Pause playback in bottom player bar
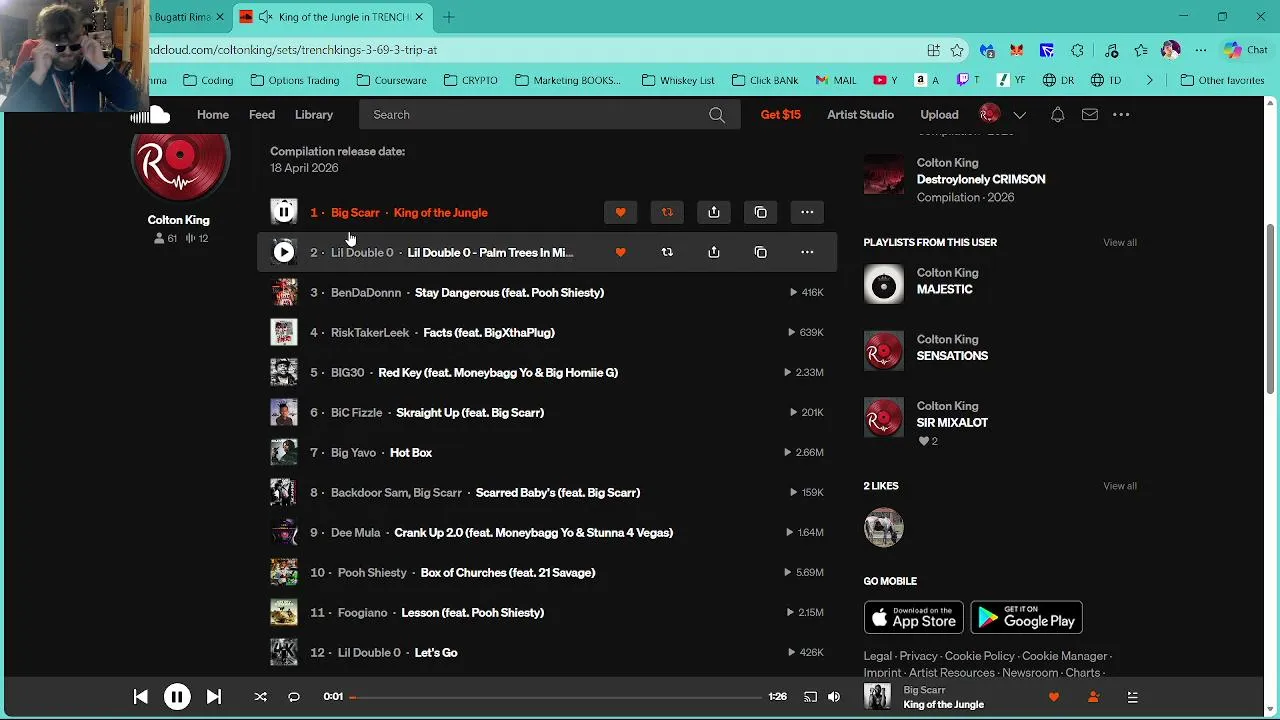Screen dimensions: 1280x720 [x=177, y=697]
